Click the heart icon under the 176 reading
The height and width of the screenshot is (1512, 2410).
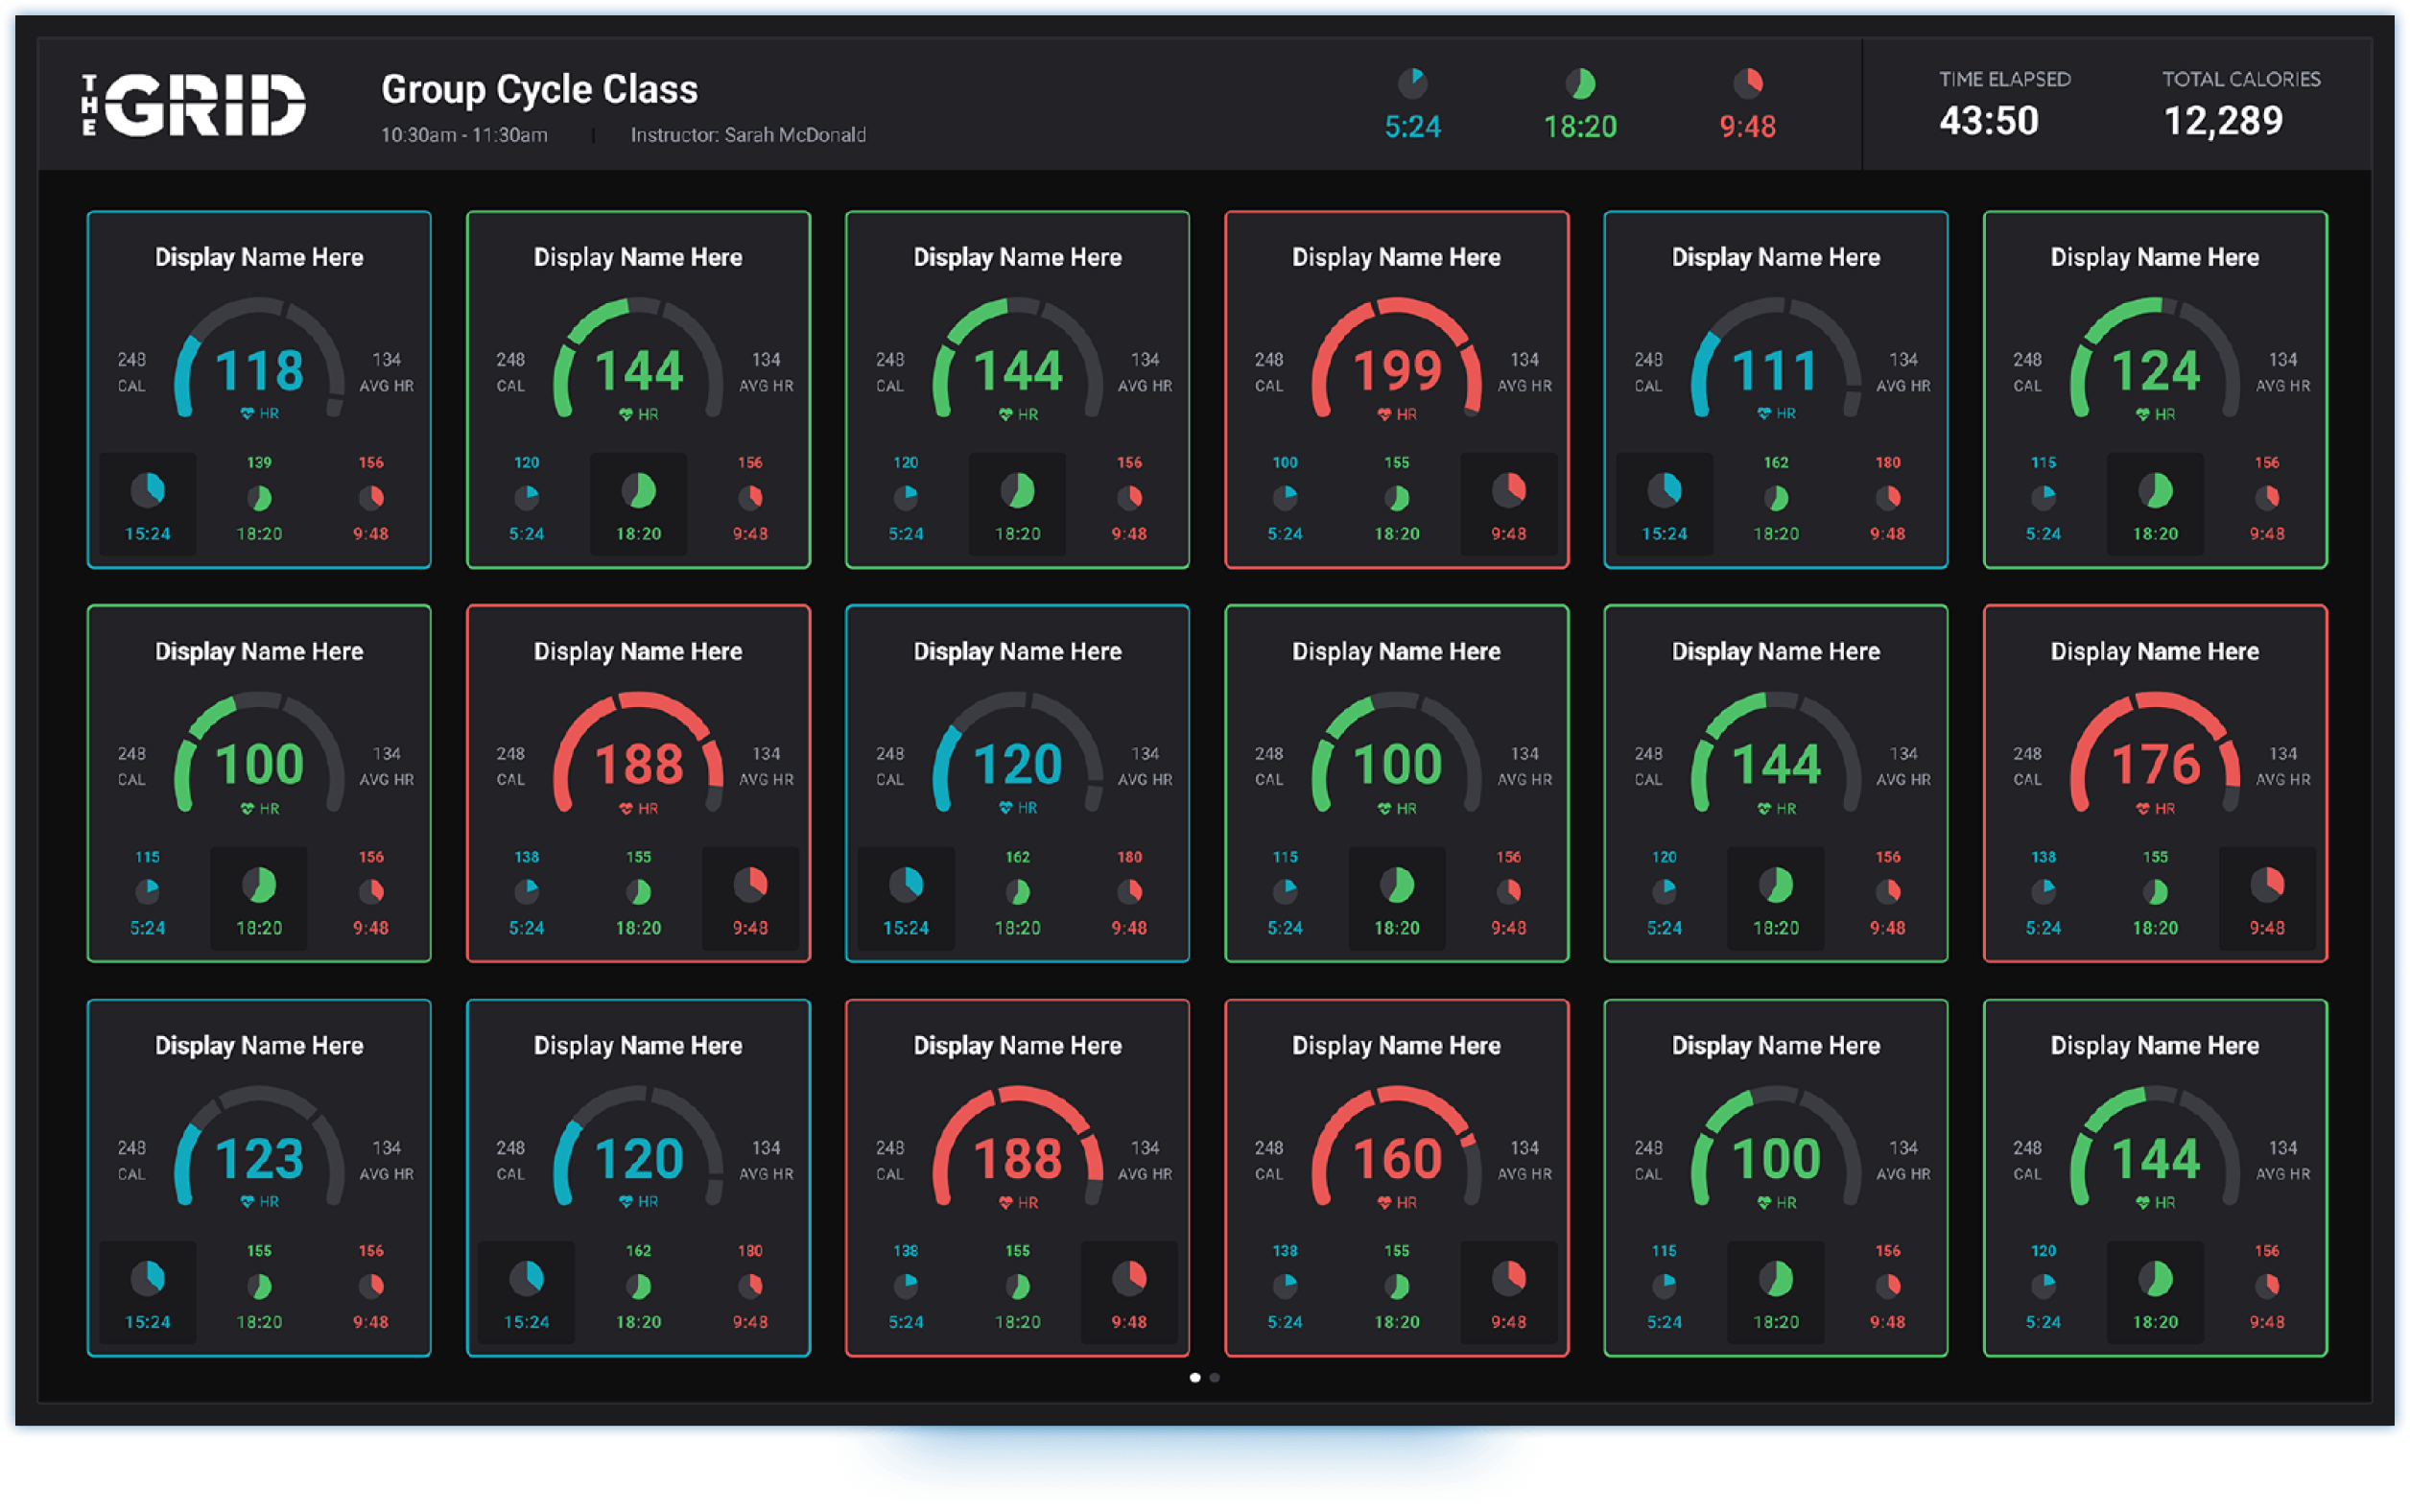(2143, 808)
